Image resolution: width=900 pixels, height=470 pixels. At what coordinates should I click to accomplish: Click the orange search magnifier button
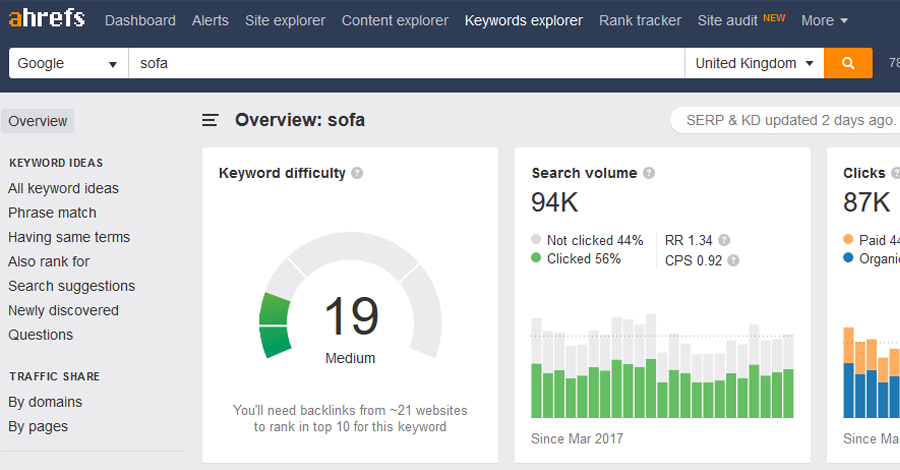(848, 63)
